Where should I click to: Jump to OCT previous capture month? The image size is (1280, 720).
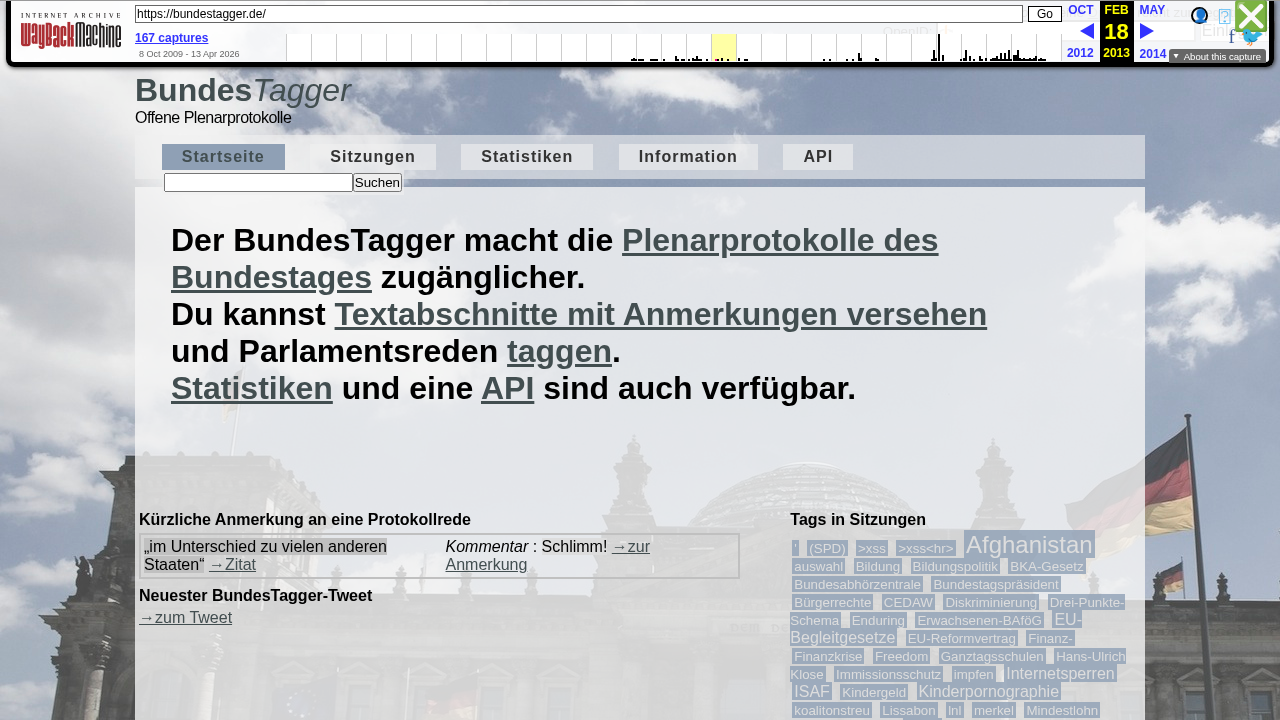point(1081,10)
